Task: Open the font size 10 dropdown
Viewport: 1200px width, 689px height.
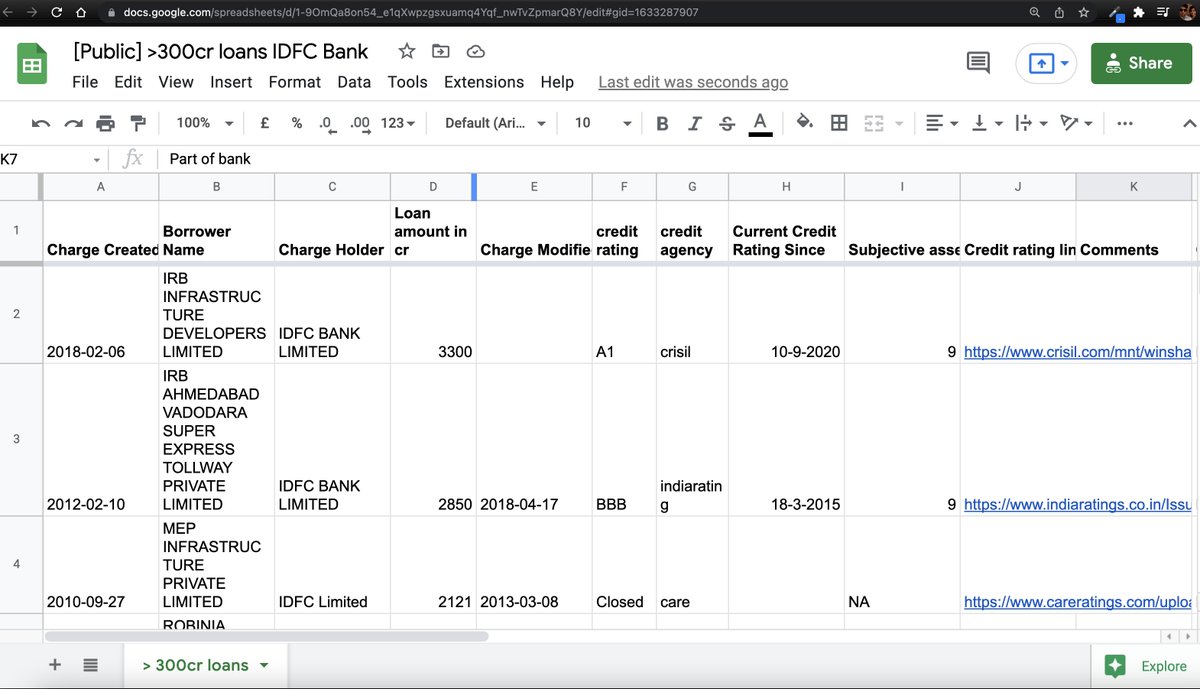Action: 602,123
